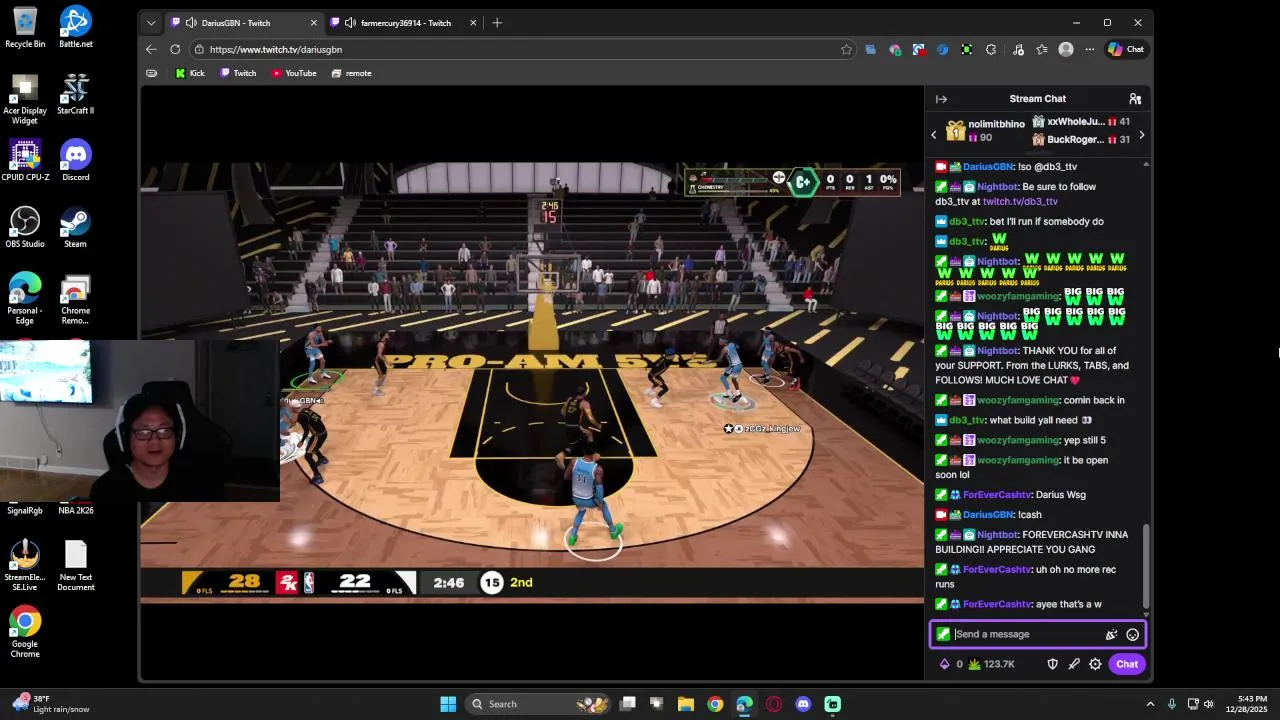Show hidden system tray icons
Screen dimensions: 1280x720
click(x=1150, y=704)
